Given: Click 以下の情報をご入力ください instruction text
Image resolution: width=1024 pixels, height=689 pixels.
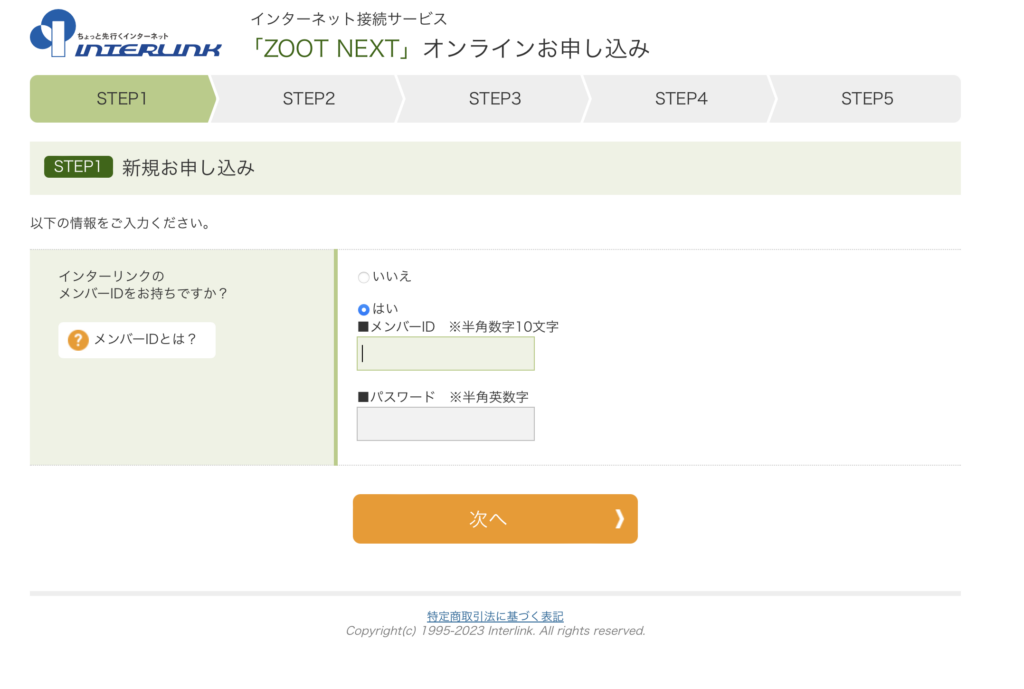Looking at the screenshot, I should pos(121,223).
